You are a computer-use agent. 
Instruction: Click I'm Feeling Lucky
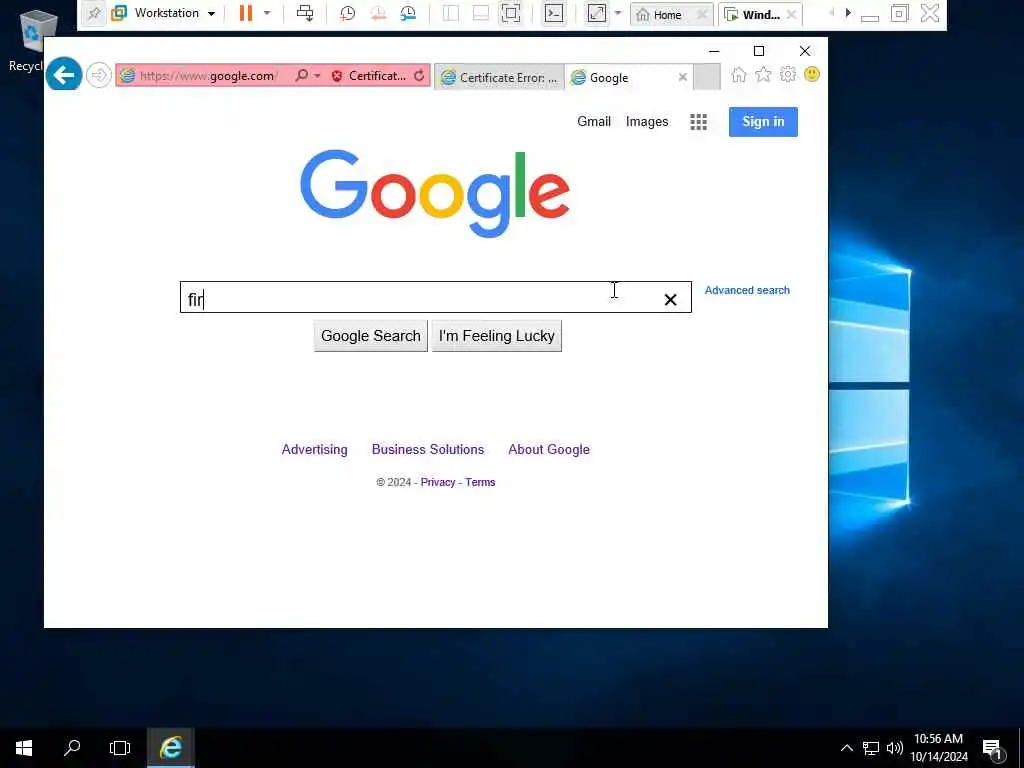coord(496,336)
